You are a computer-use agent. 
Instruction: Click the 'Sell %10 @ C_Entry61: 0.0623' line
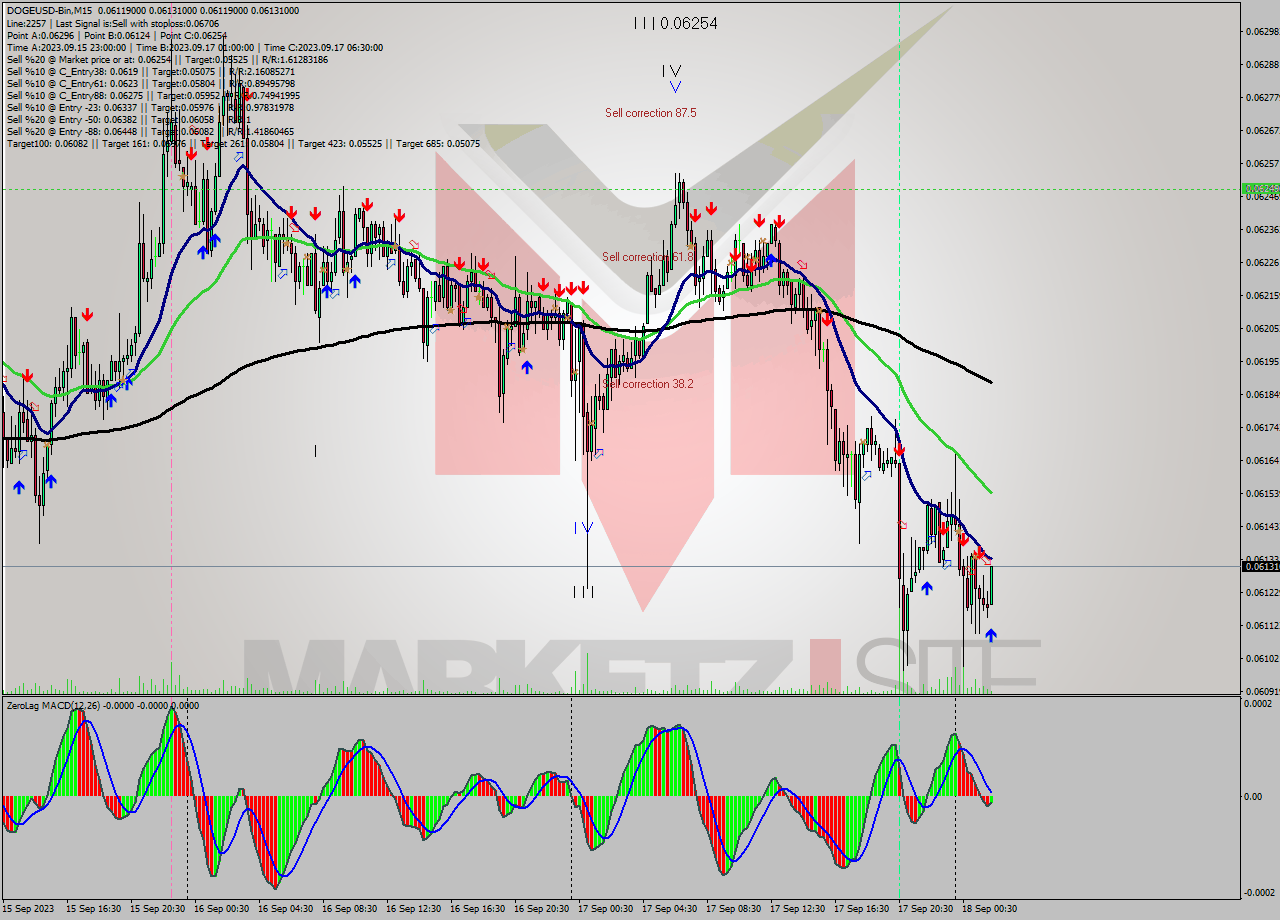click(x=150, y=83)
